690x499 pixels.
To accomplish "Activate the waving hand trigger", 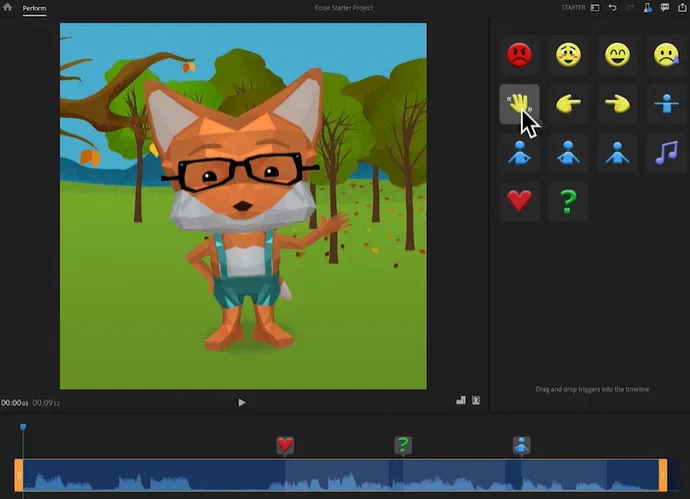I will coord(520,103).
